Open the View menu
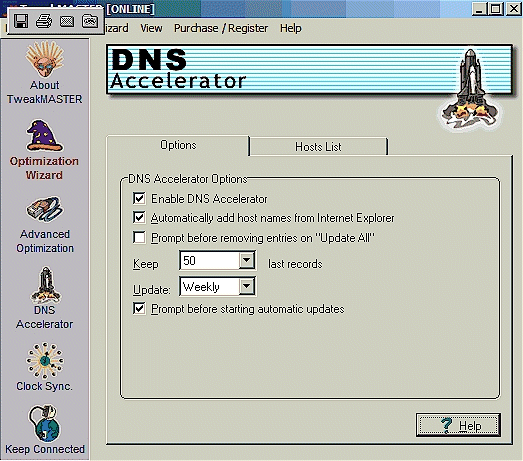The image size is (523, 461). tap(151, 28)
